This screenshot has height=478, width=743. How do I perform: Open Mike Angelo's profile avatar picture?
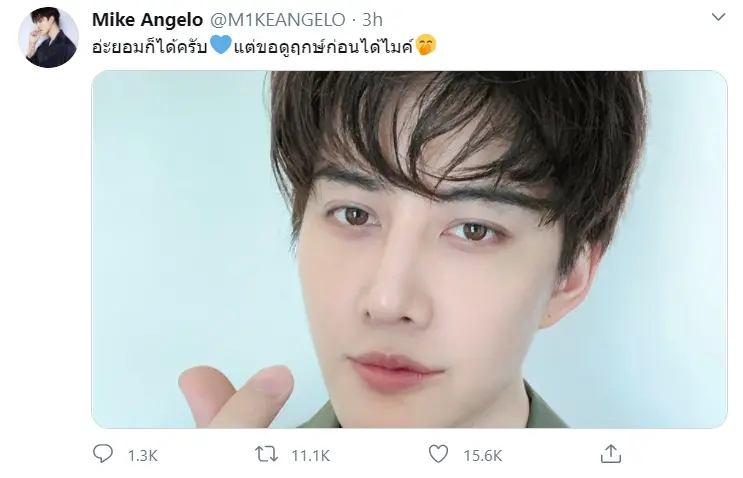coord(48,37)
